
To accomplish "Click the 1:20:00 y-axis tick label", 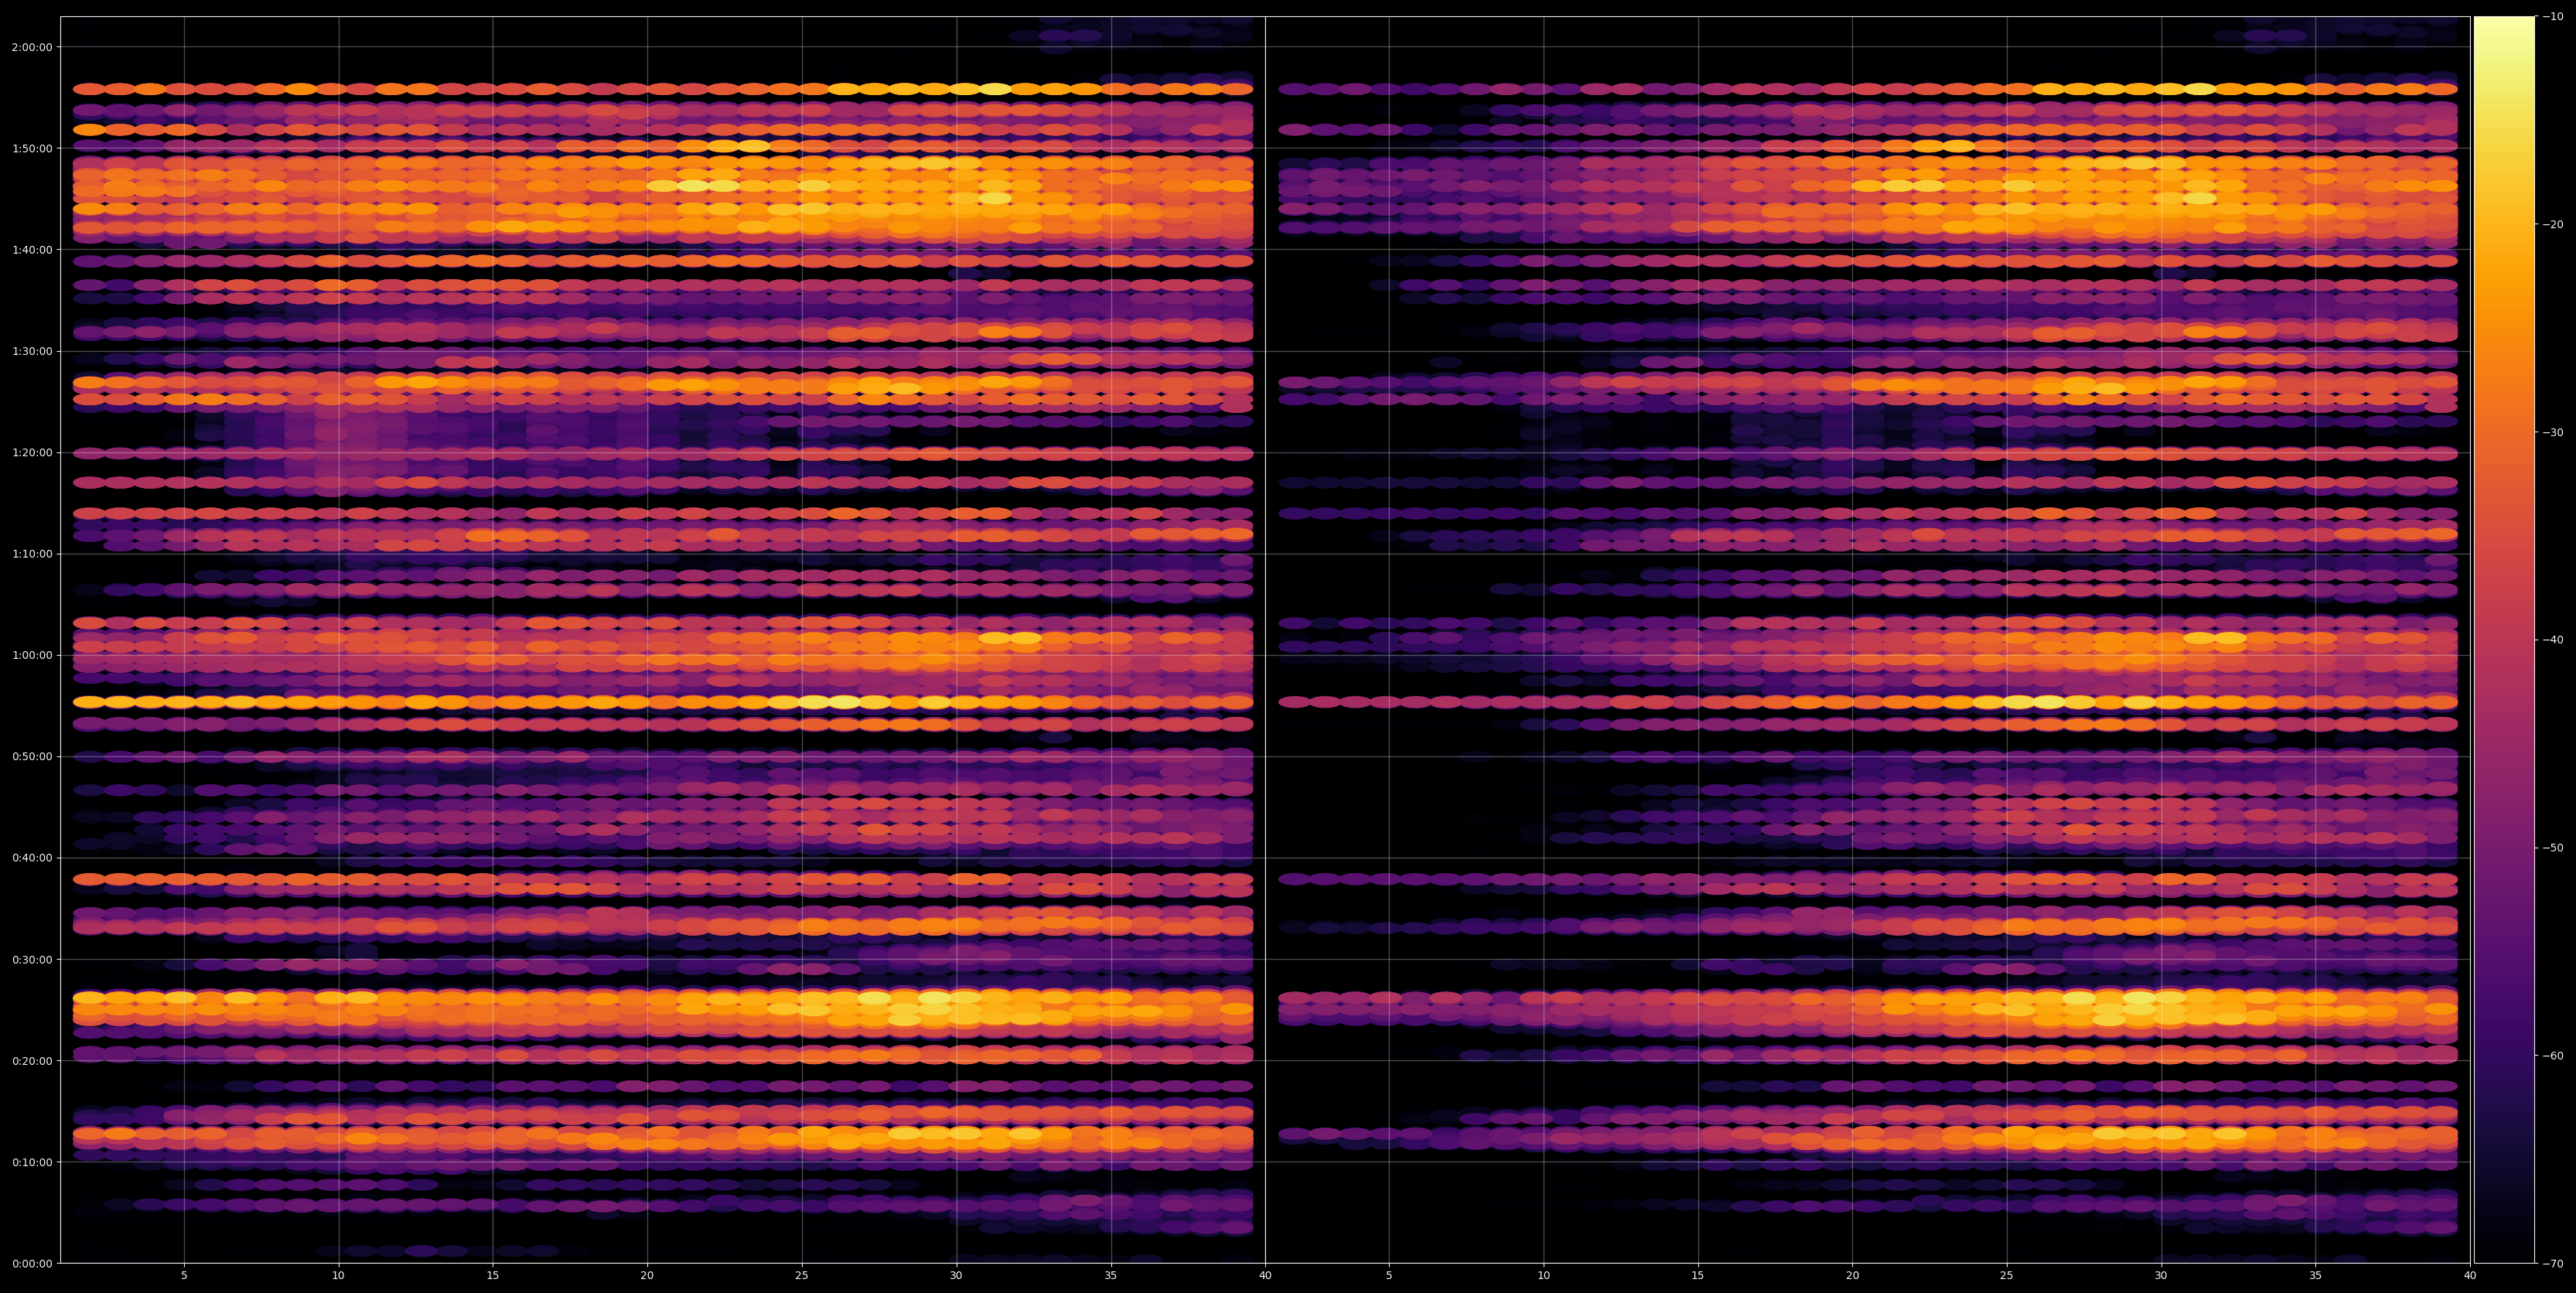I will point(33,452).
